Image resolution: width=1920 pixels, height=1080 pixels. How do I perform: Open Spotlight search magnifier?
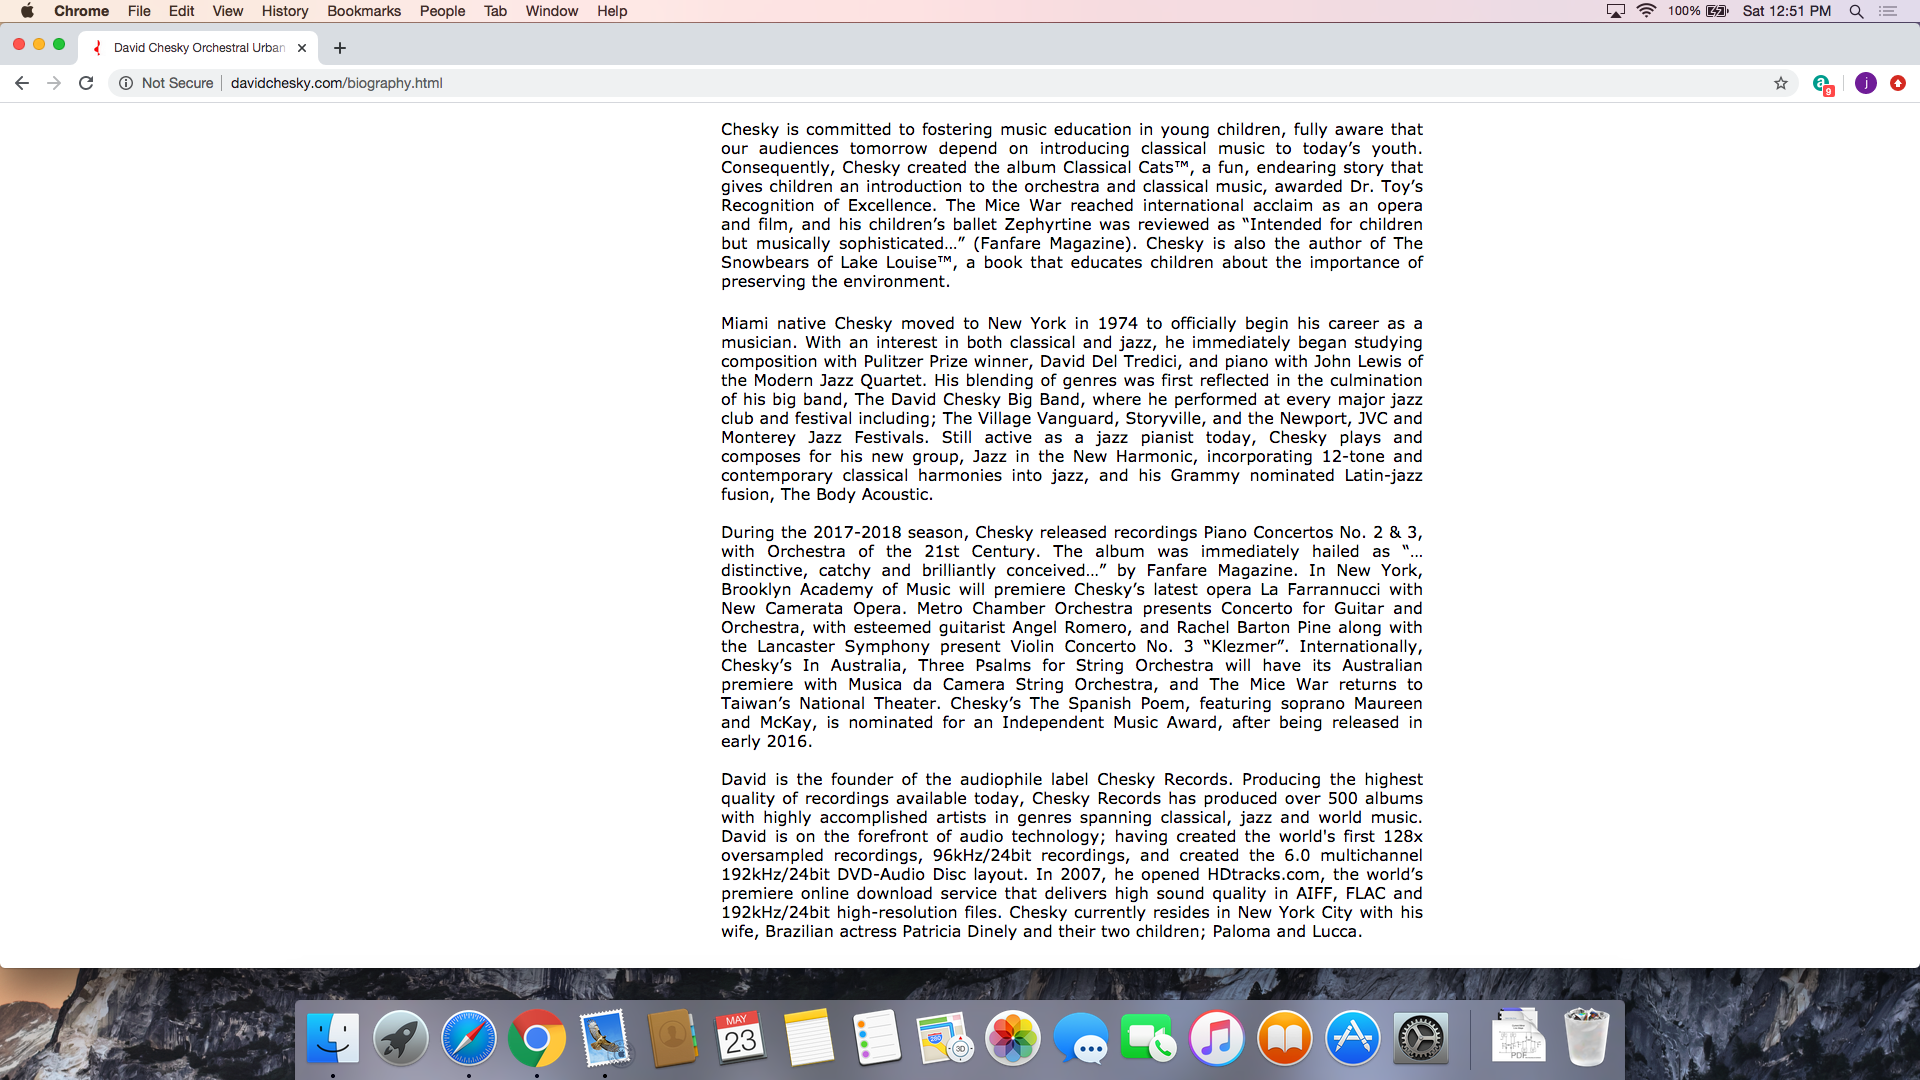1856,11
